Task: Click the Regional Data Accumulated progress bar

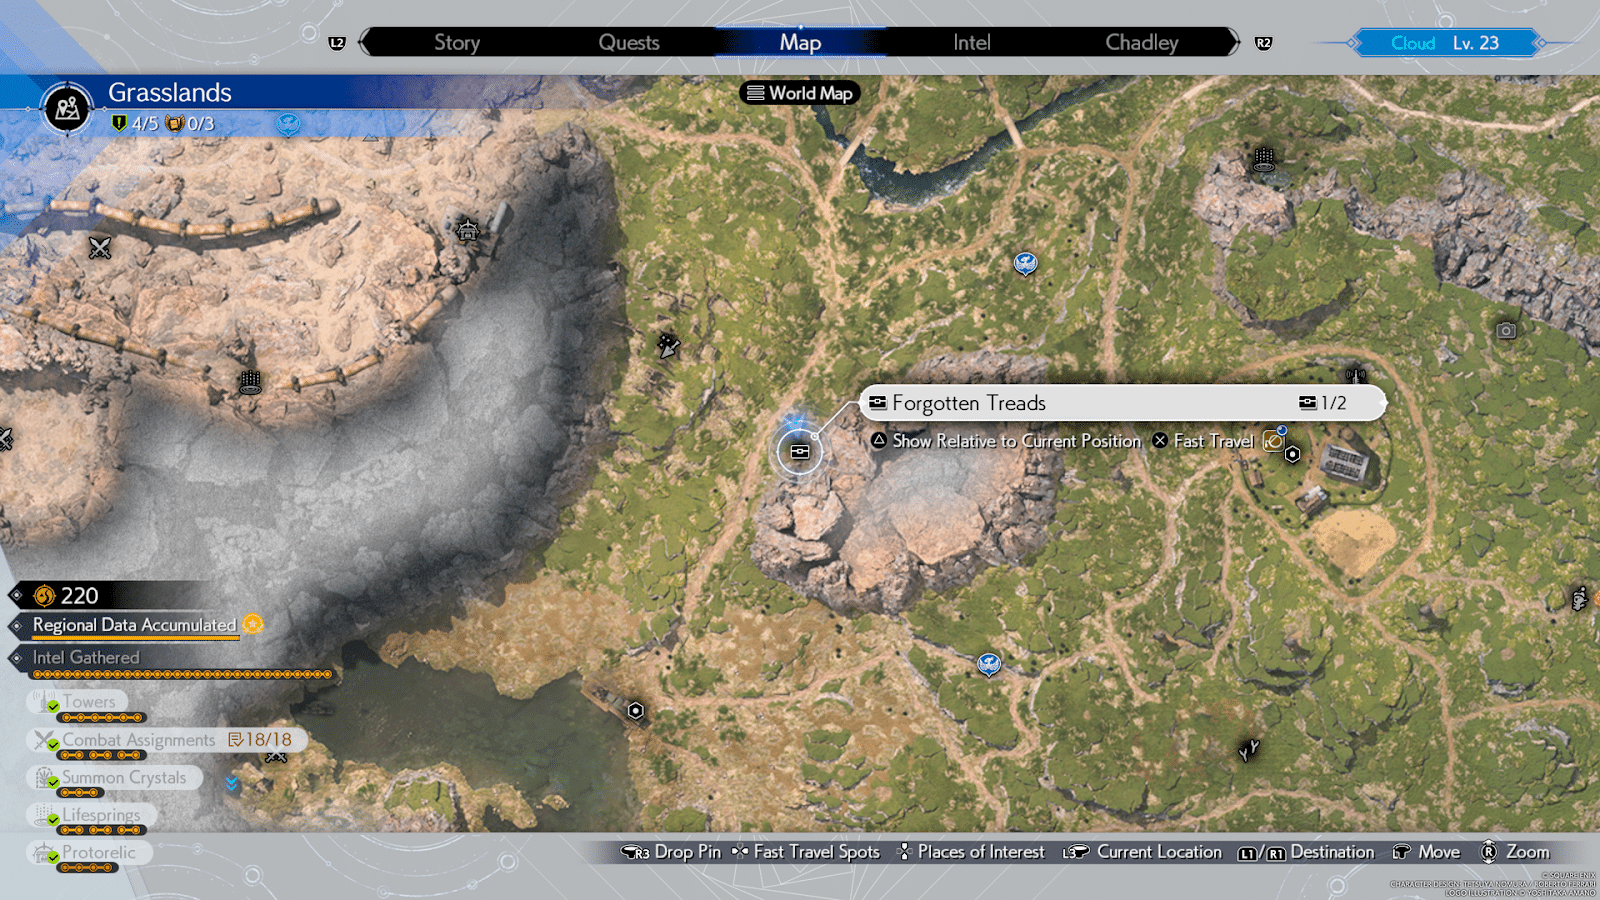Action: coord(135,625)
